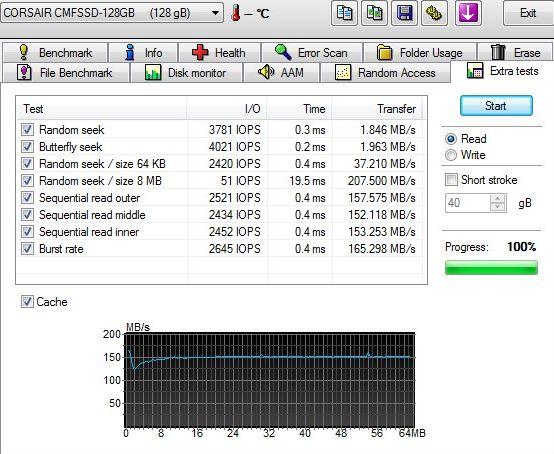Viewport: 554px width, 454px height.
Task: Uncheck the Butterfly seek test
Action: click(x=27, y=147)
